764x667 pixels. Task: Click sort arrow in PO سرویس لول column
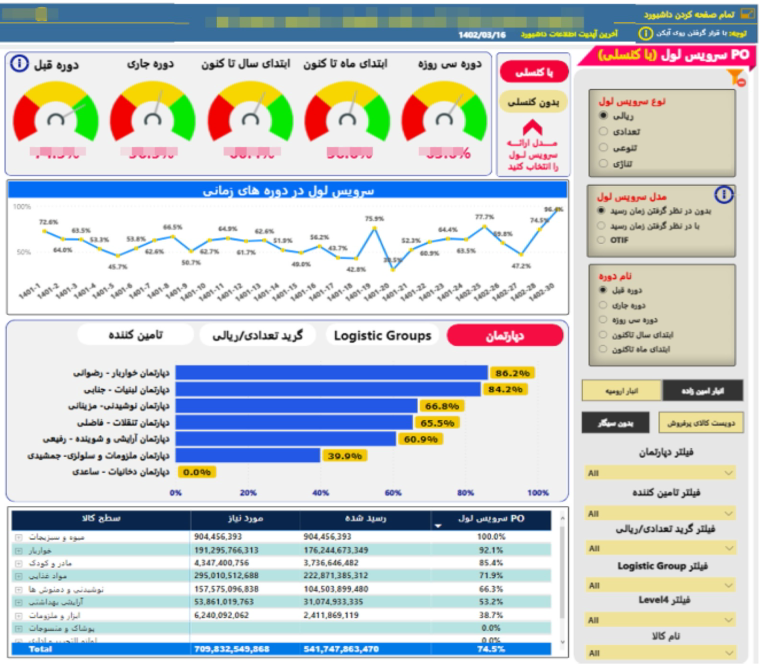pyautogui.click(x=438, y=526)
